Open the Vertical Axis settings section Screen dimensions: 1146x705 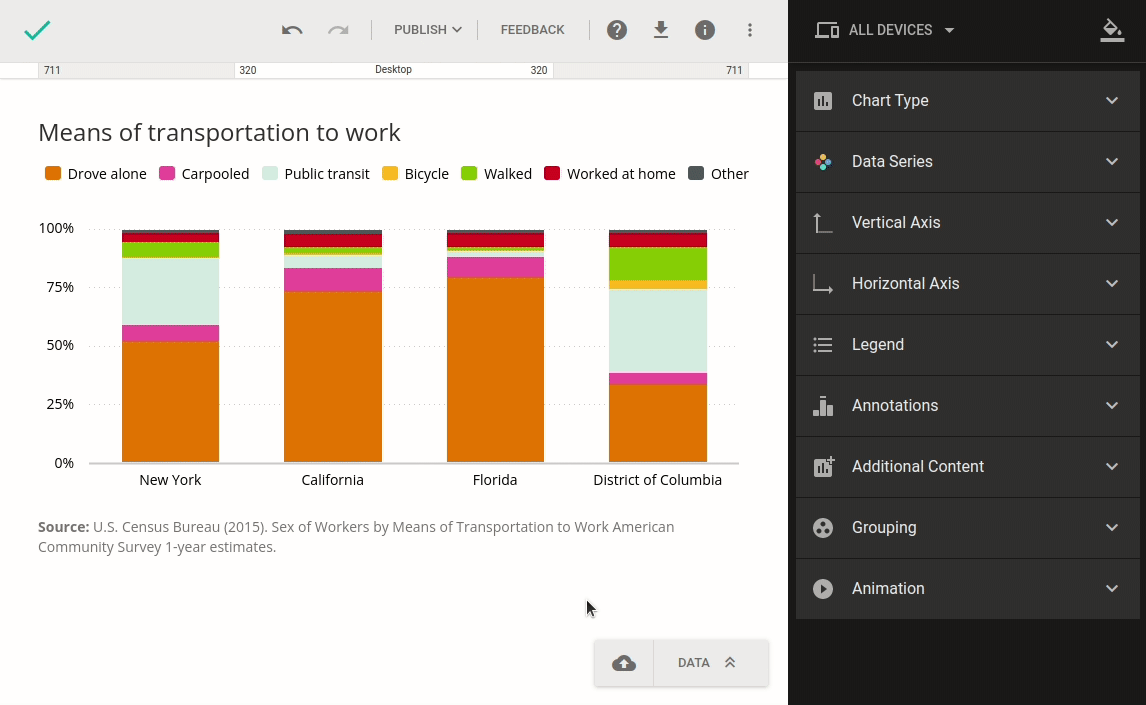pyautogui.click(x=967, y=223)
